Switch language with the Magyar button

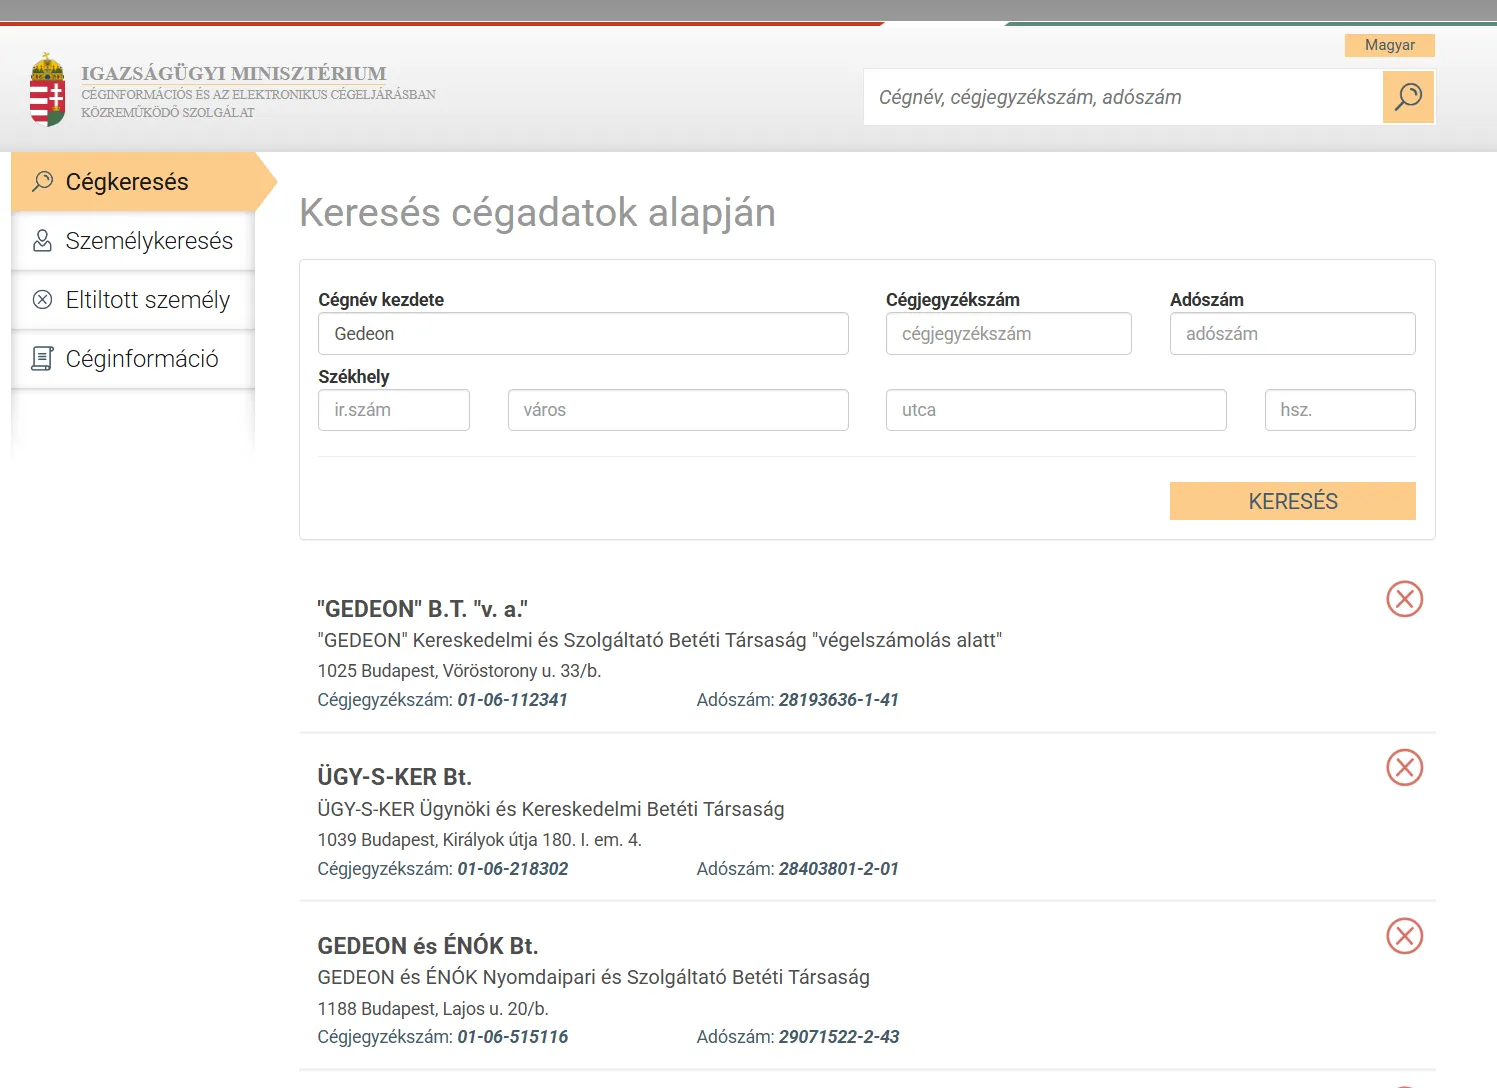pos(1389,45)
